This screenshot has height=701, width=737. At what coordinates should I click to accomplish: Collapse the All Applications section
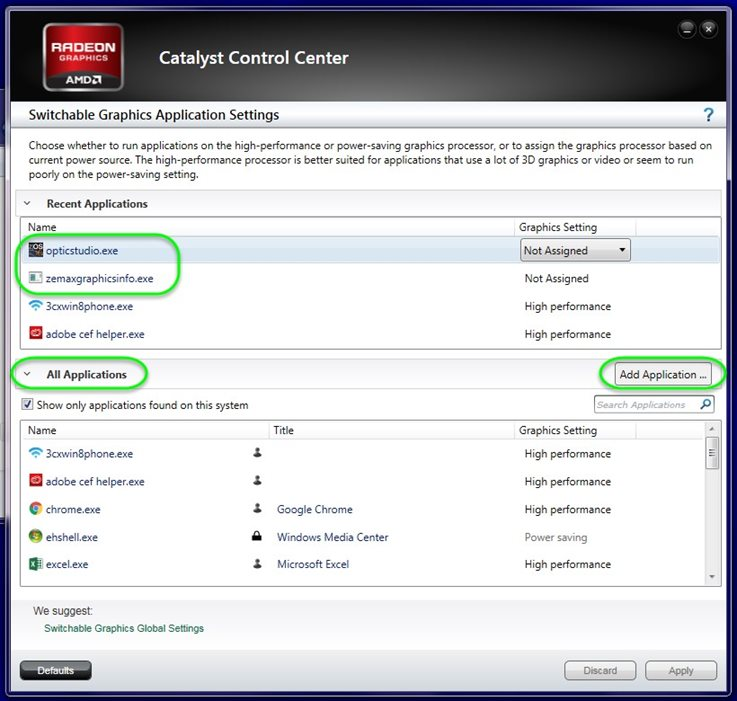(27, 374)
